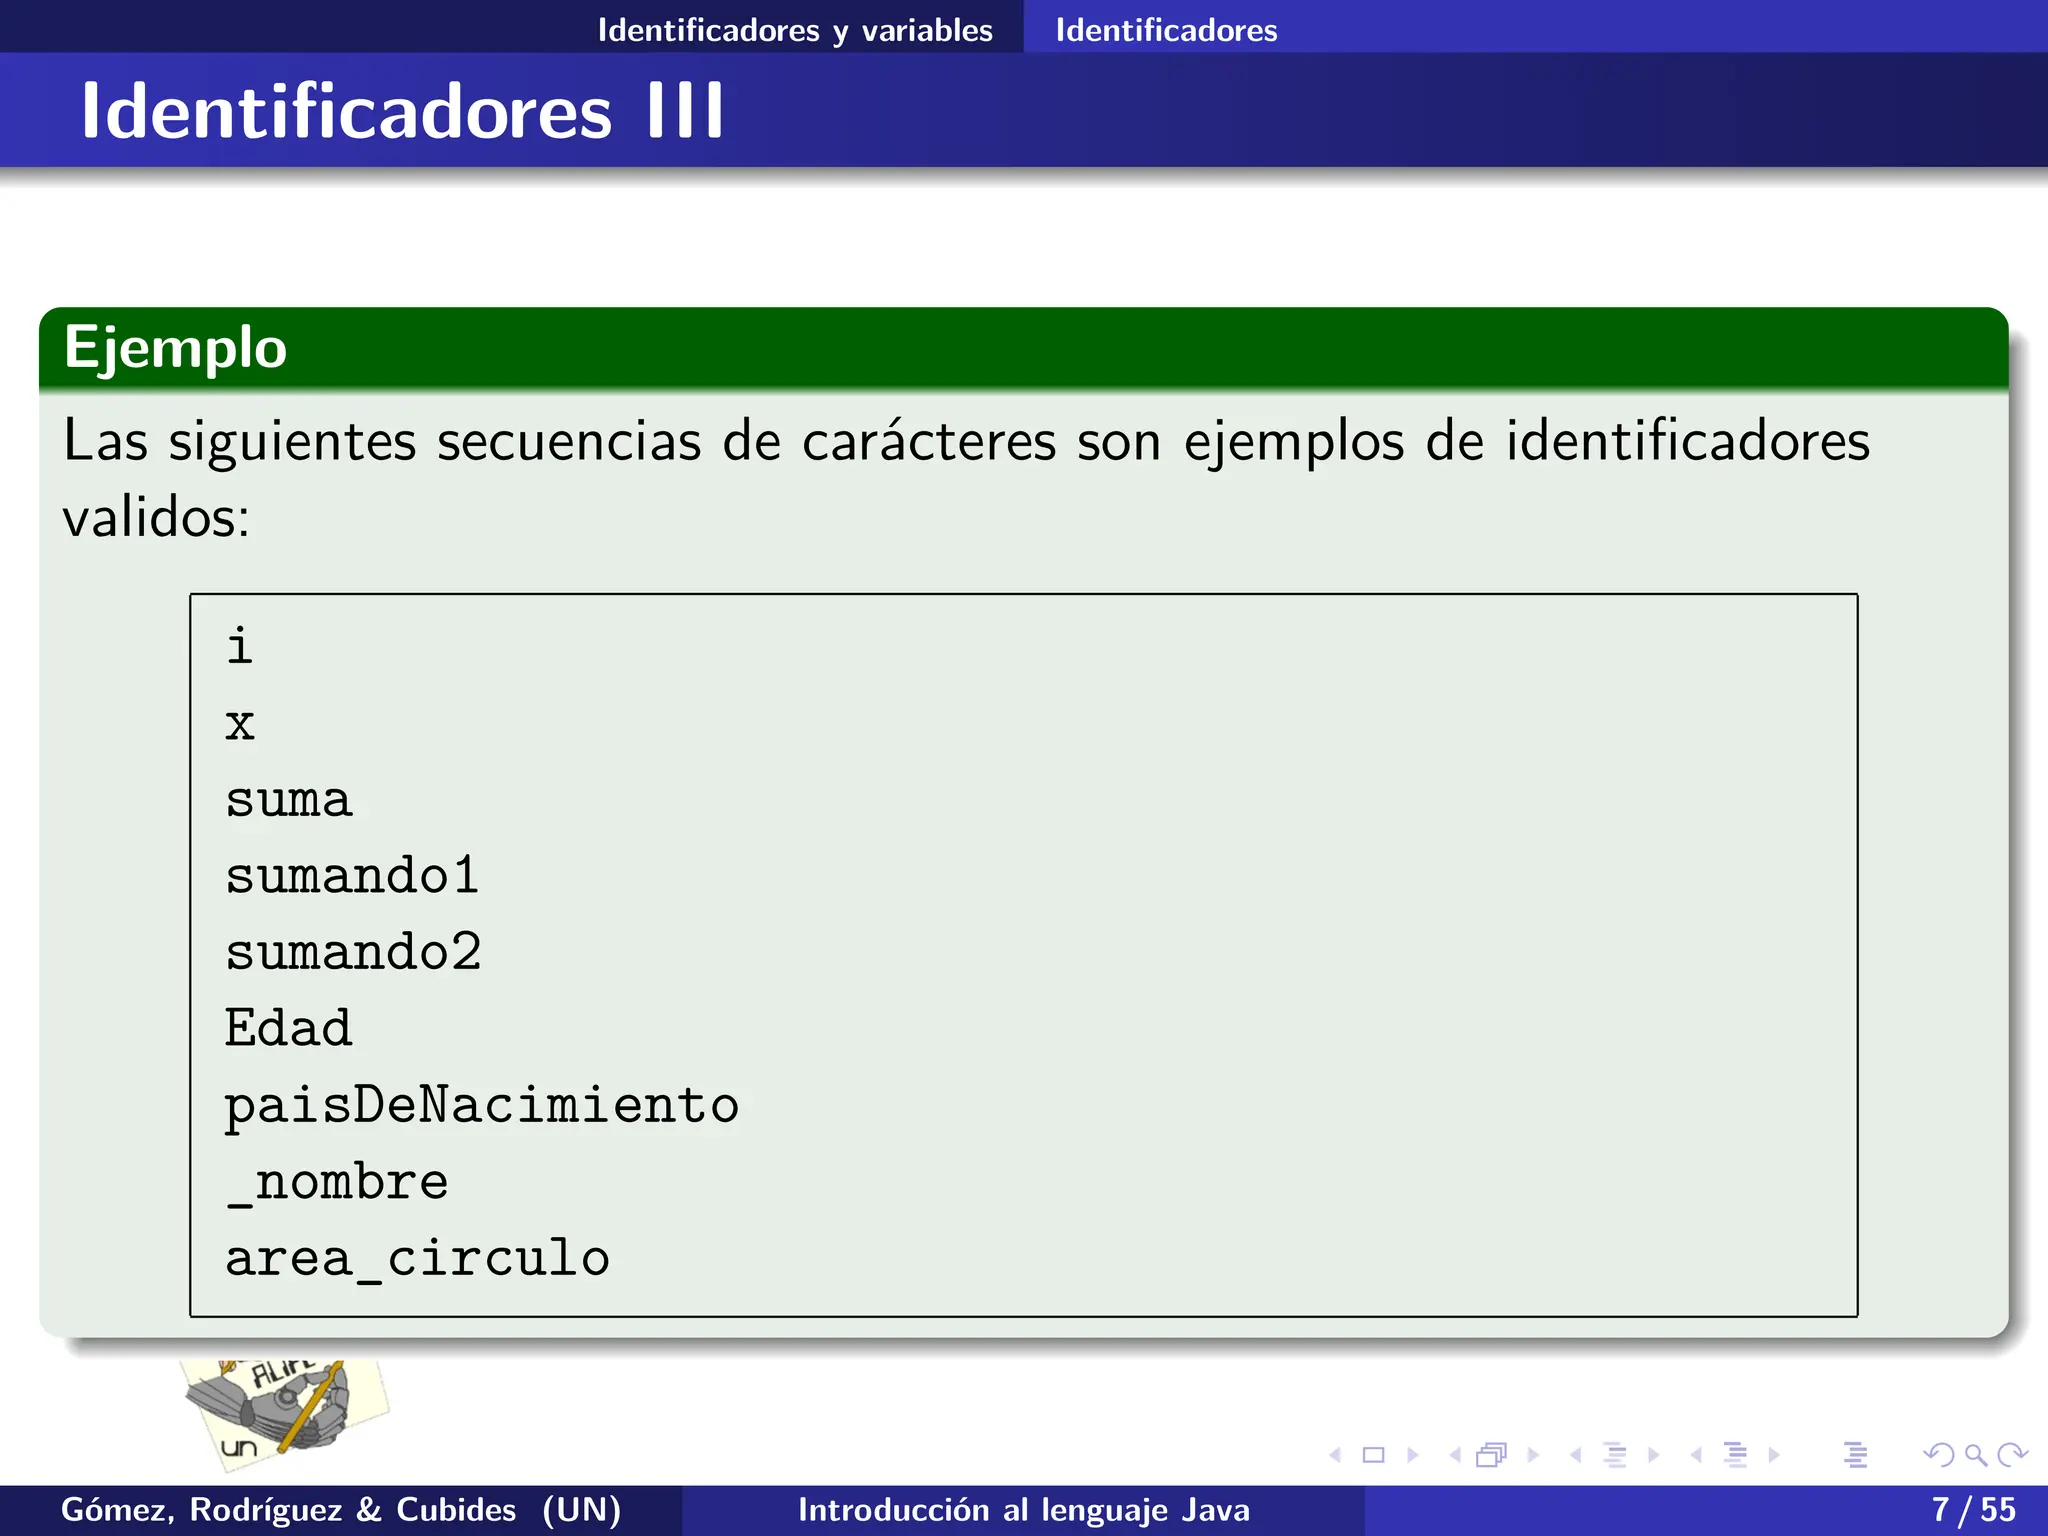Click the go-back curved arrow icon
Image resolution: width=2048 pixels, height=1536 pixels.
point(1939,1455)
